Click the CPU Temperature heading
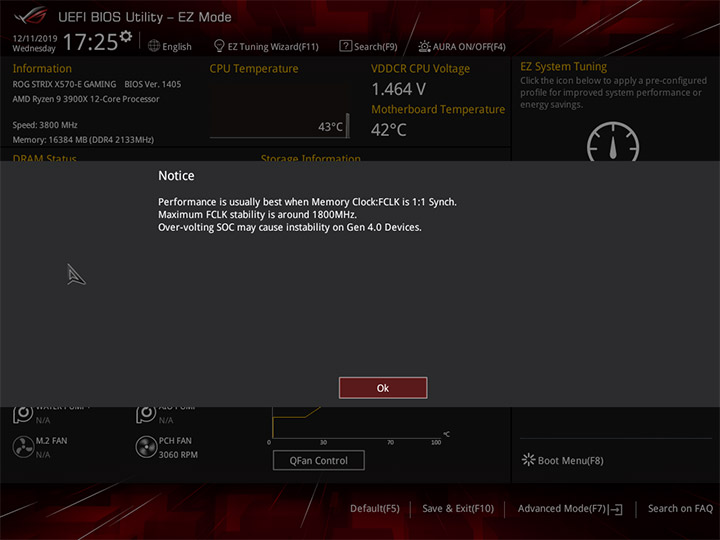The height and width of the screenshot is (540, 720). (254, 68)
